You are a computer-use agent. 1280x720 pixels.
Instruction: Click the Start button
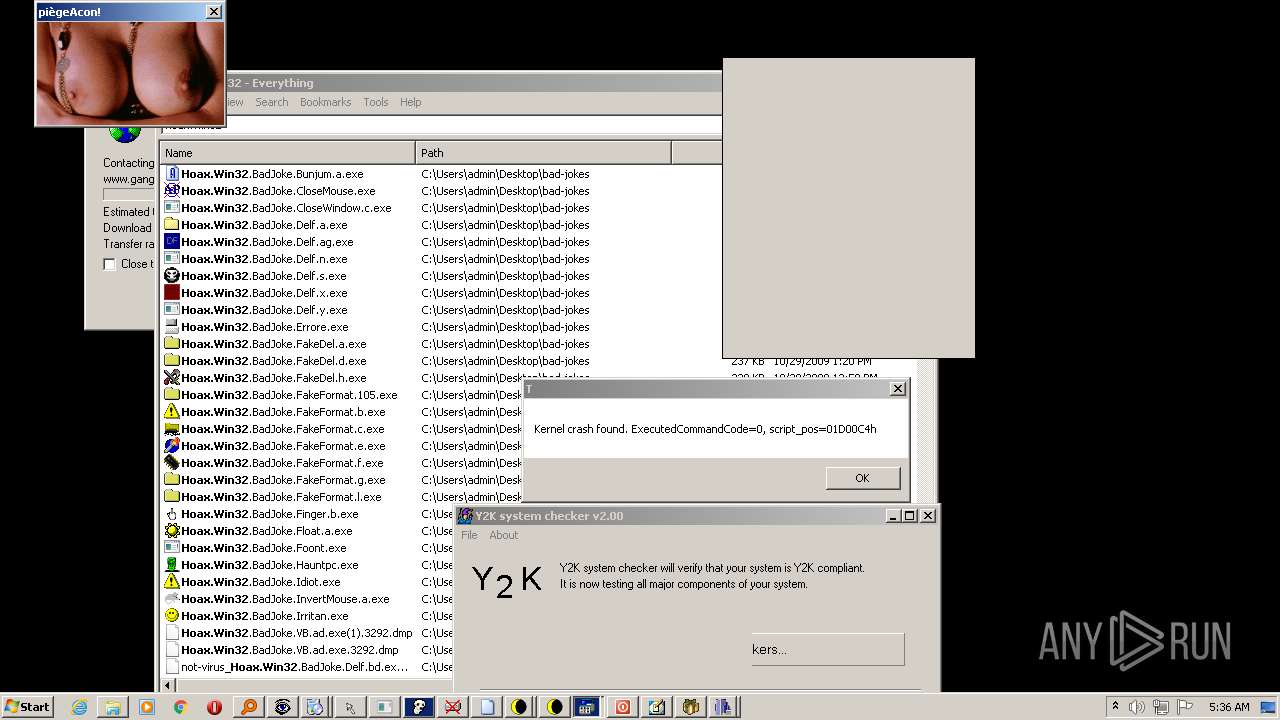[x=28, y=707]
